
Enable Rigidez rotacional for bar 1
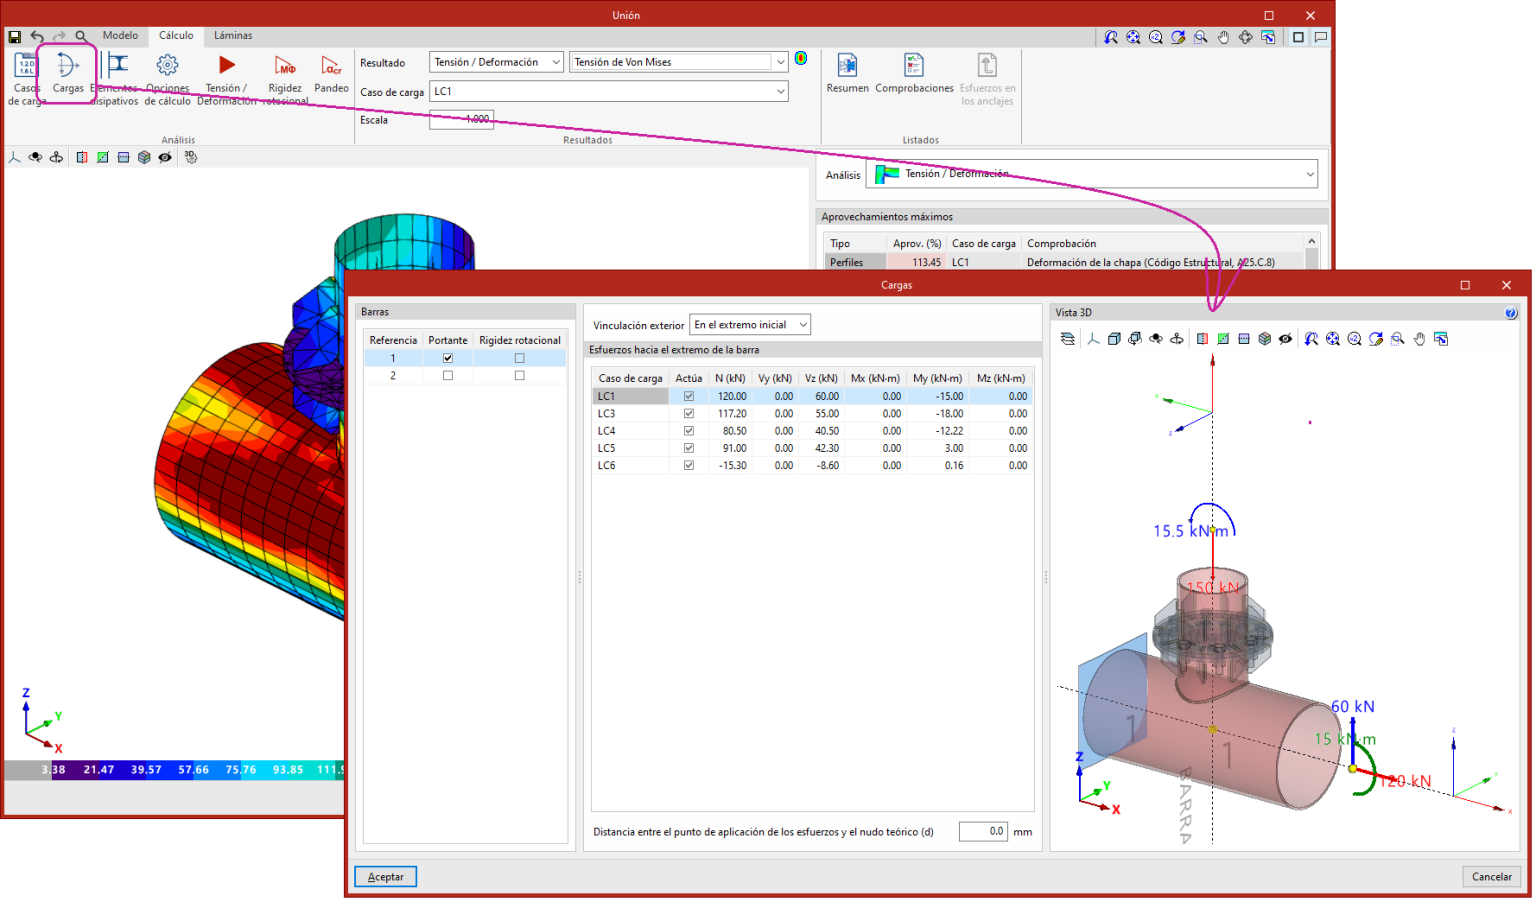(519, 358)
